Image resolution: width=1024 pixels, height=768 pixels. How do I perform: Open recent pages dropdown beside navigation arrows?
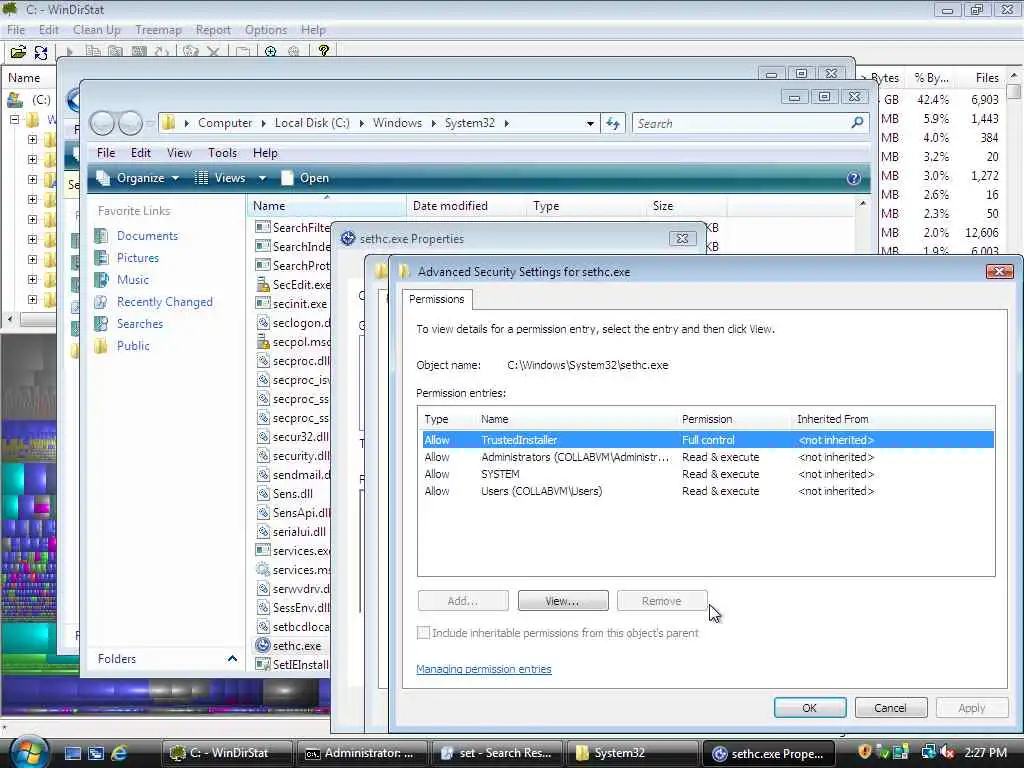point(150,123)
